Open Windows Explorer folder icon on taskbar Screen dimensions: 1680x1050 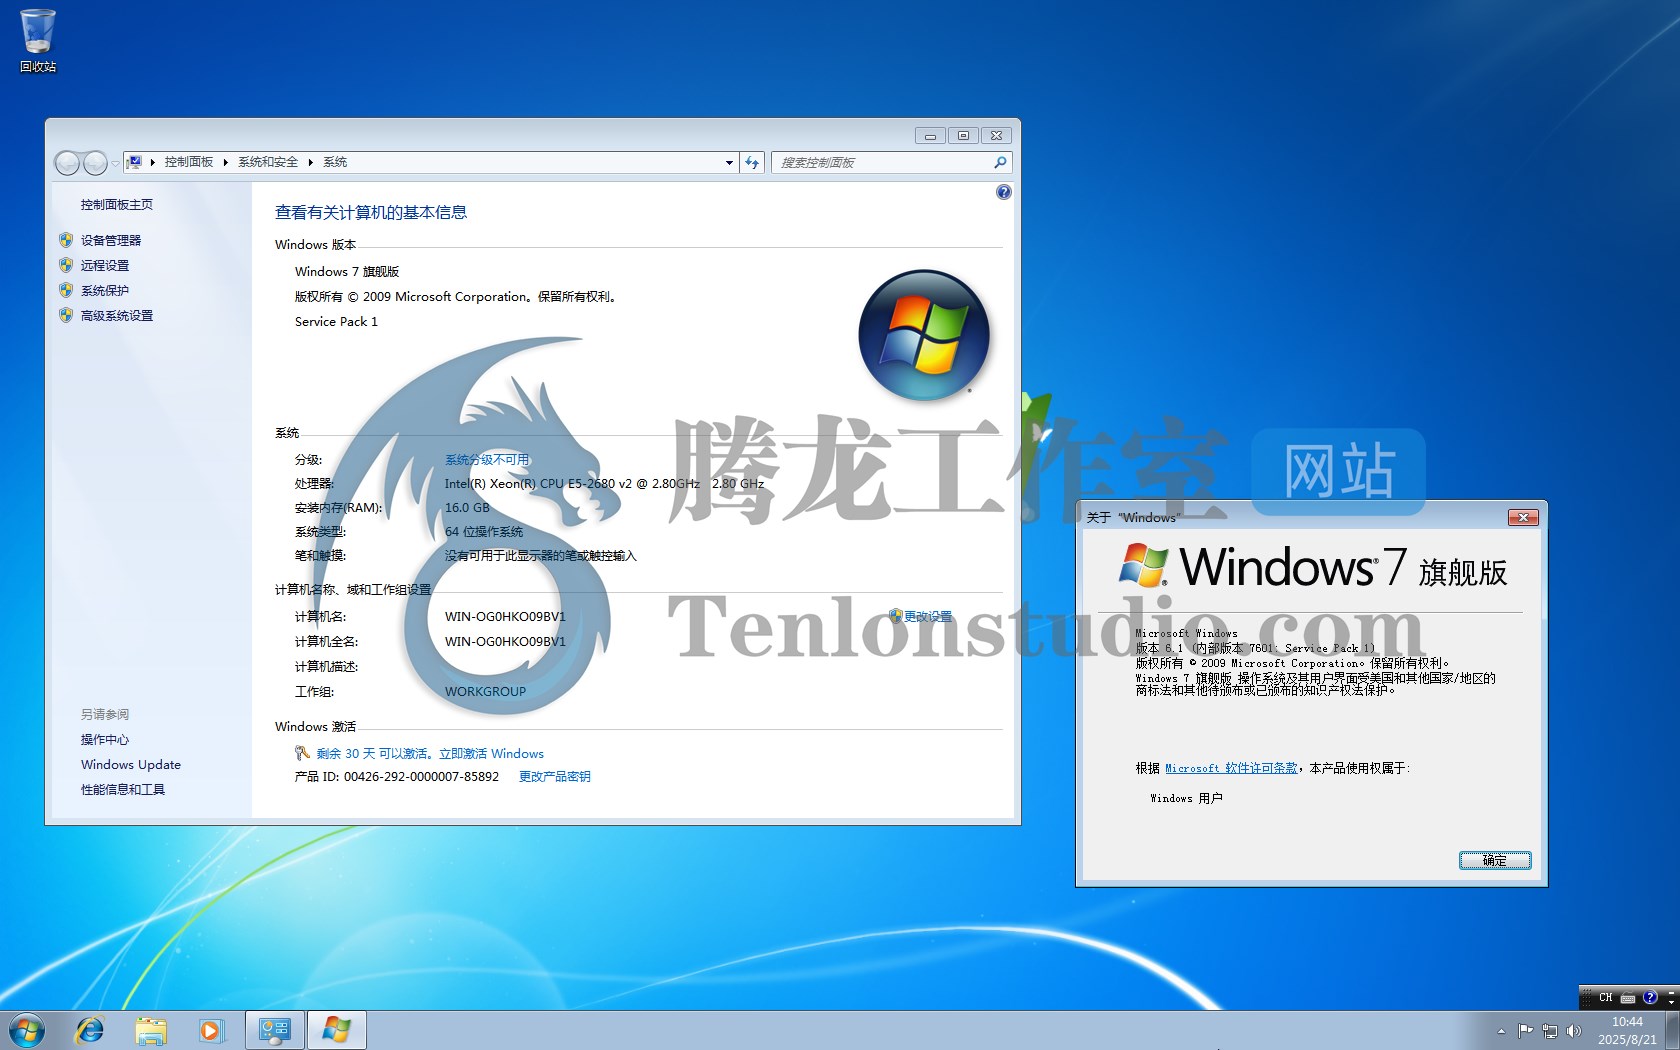coord(151,1030)
